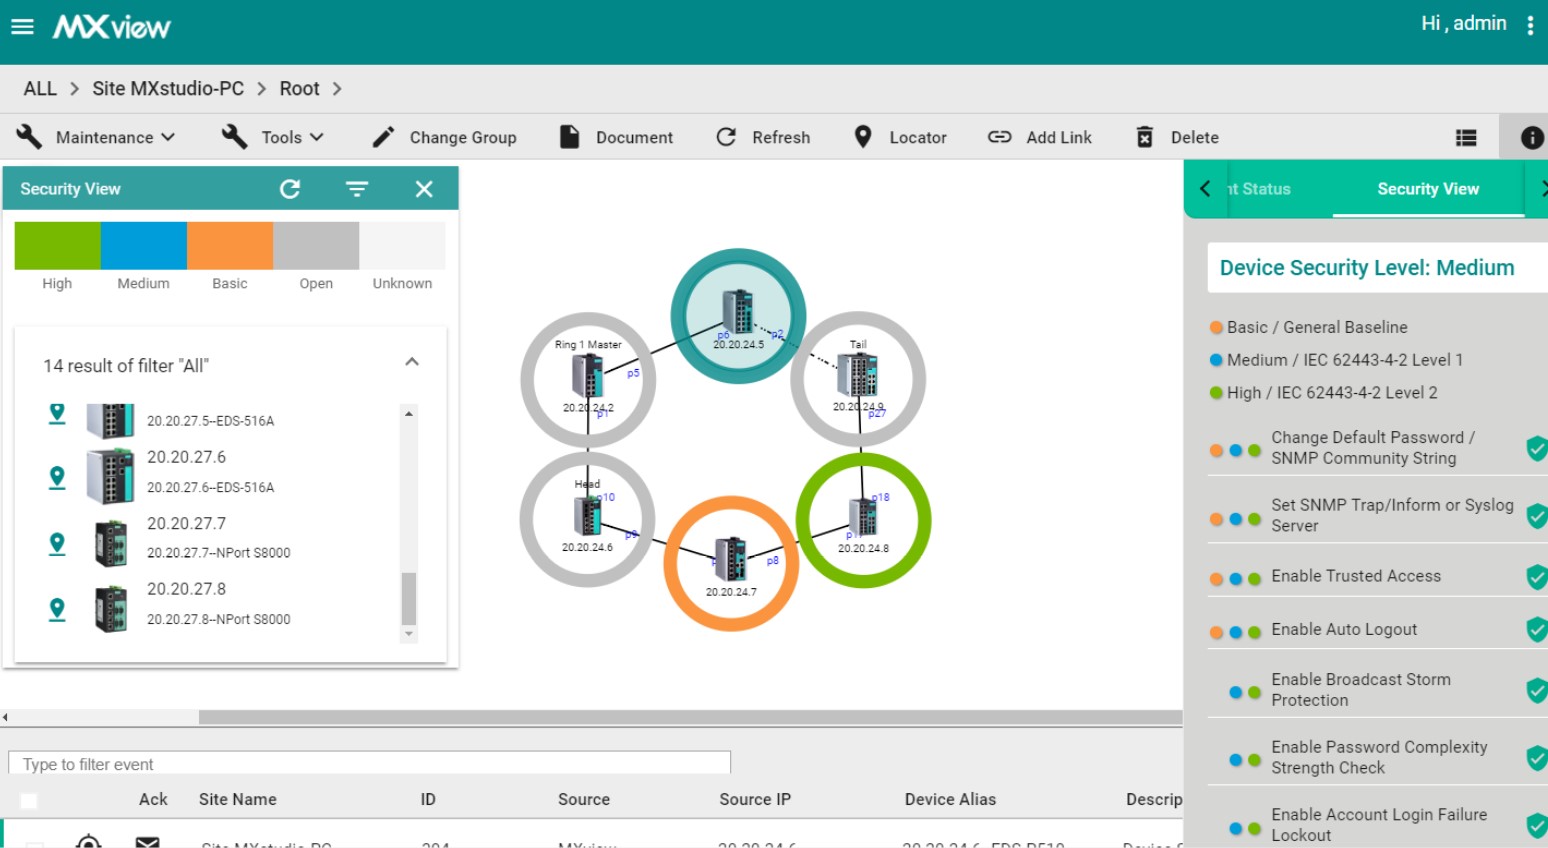This screenshot has height=848, width=1548.
Task: Click the shield check for Broadcast Storm Protection
Action: (x=1537, y=690)
